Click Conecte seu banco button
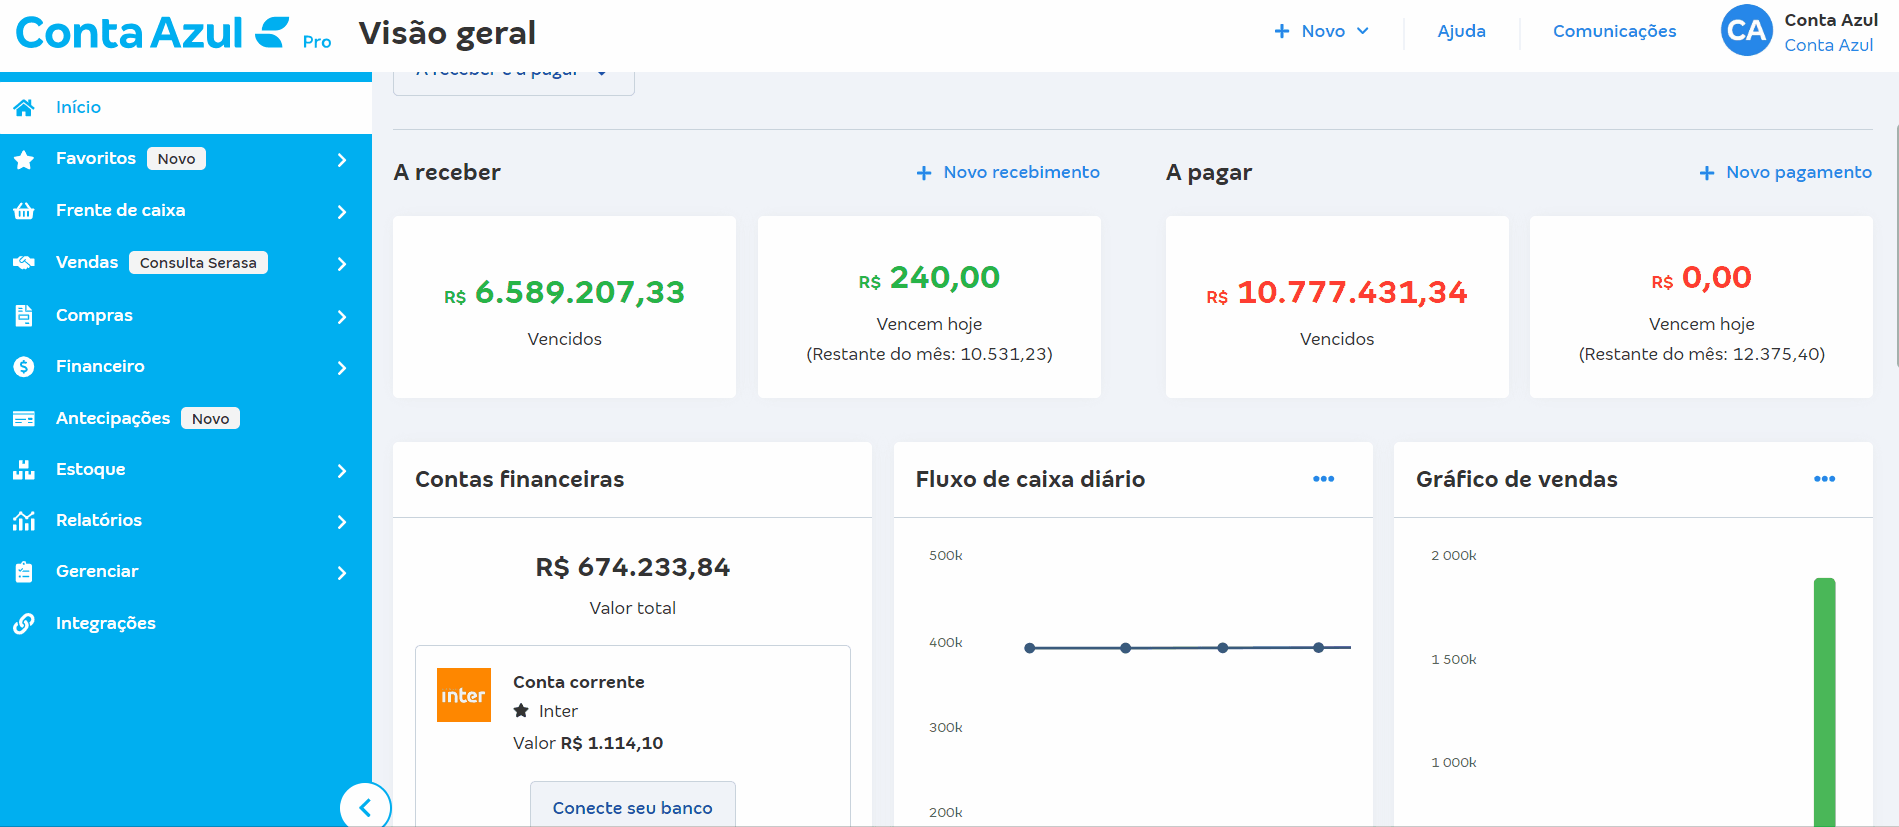Image resolution: width=1899 pixels, height=827 pixels. (632, 804)
